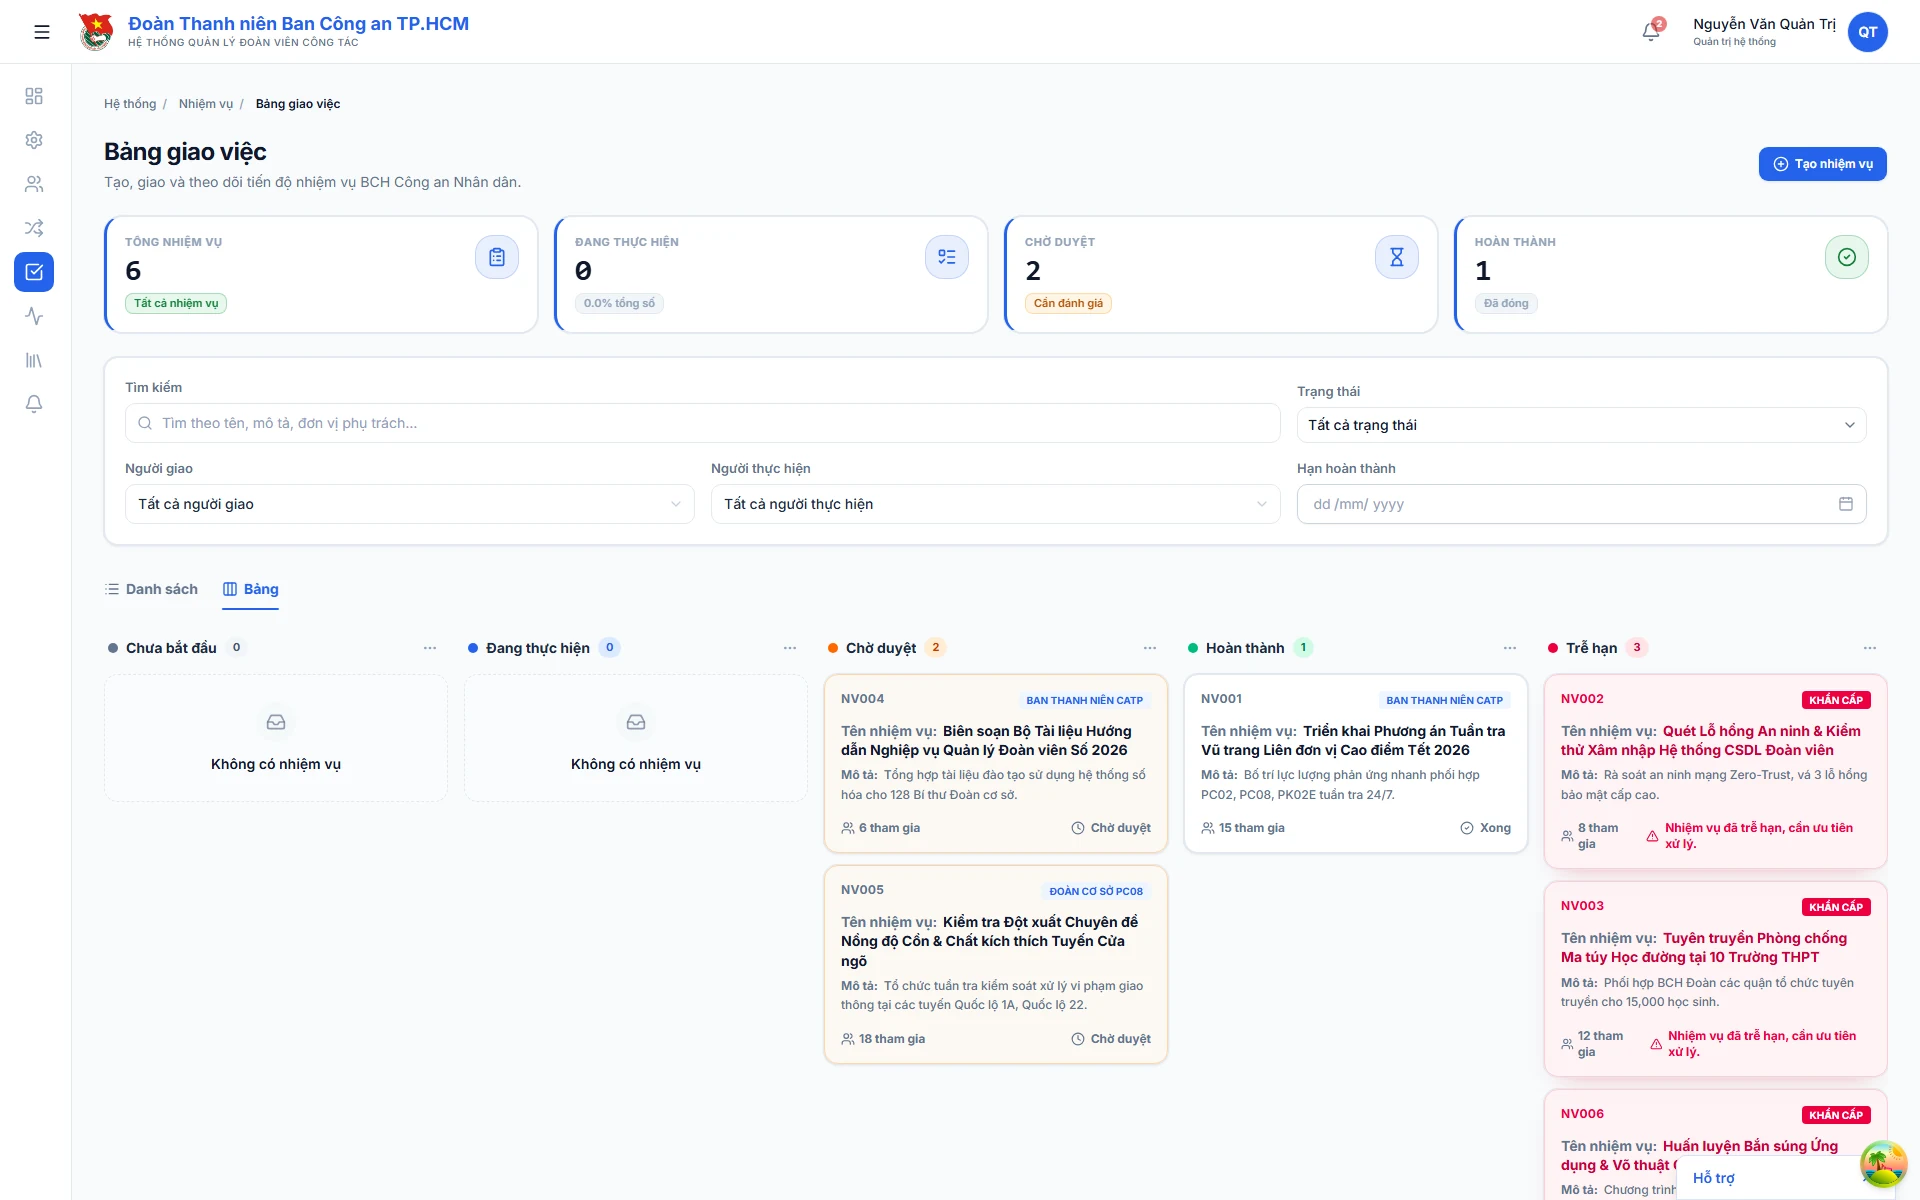Open options menu for Trễ hạn column
The width and height of the screenshot is (1920, 1200).
(1870, 648)
